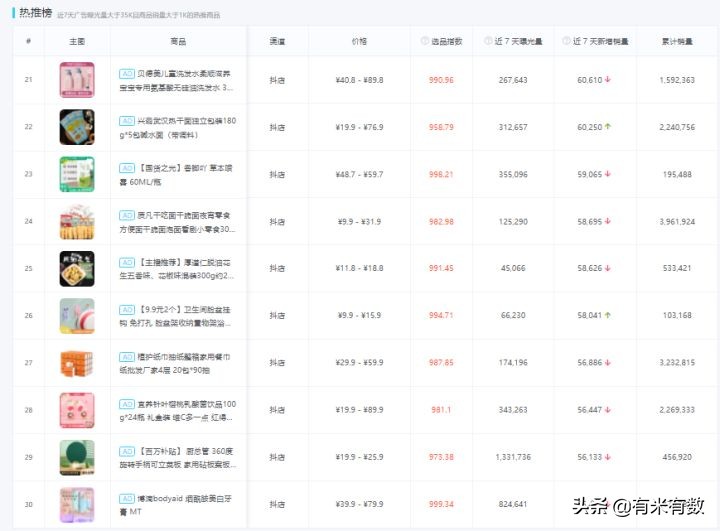The image size is (720, 531).
Task: Click the AD badge in row 25
Action: (127, 262)
